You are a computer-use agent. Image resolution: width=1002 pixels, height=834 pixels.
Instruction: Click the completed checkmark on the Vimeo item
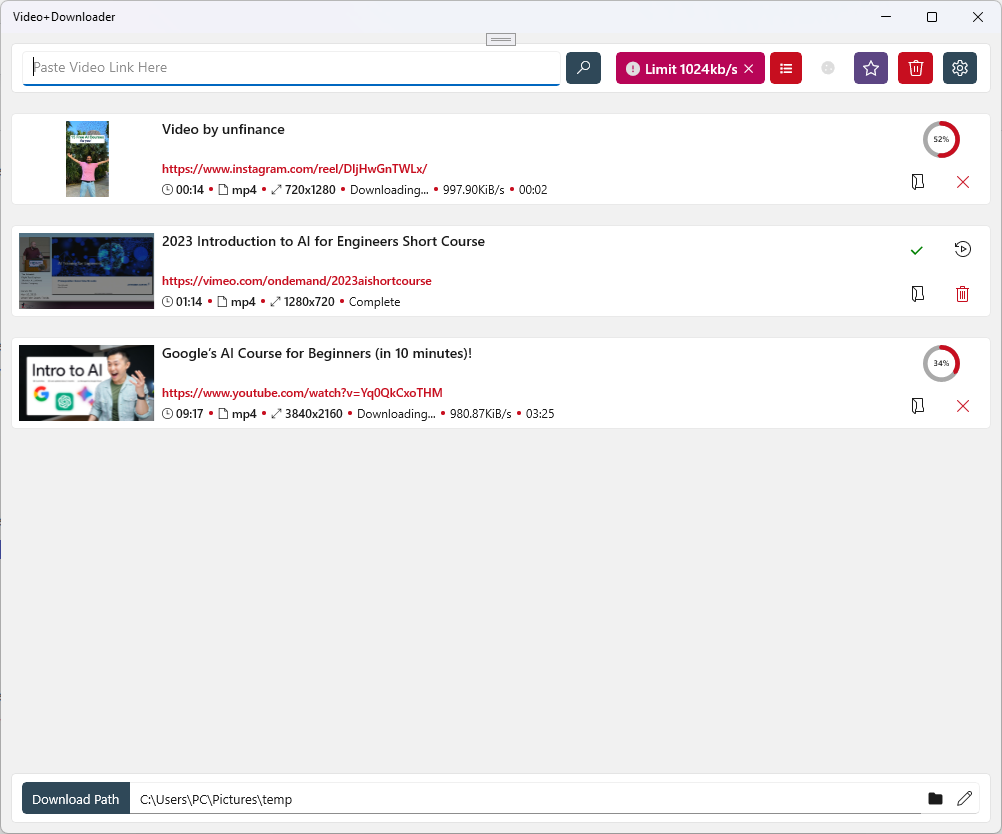pos(916,250)
